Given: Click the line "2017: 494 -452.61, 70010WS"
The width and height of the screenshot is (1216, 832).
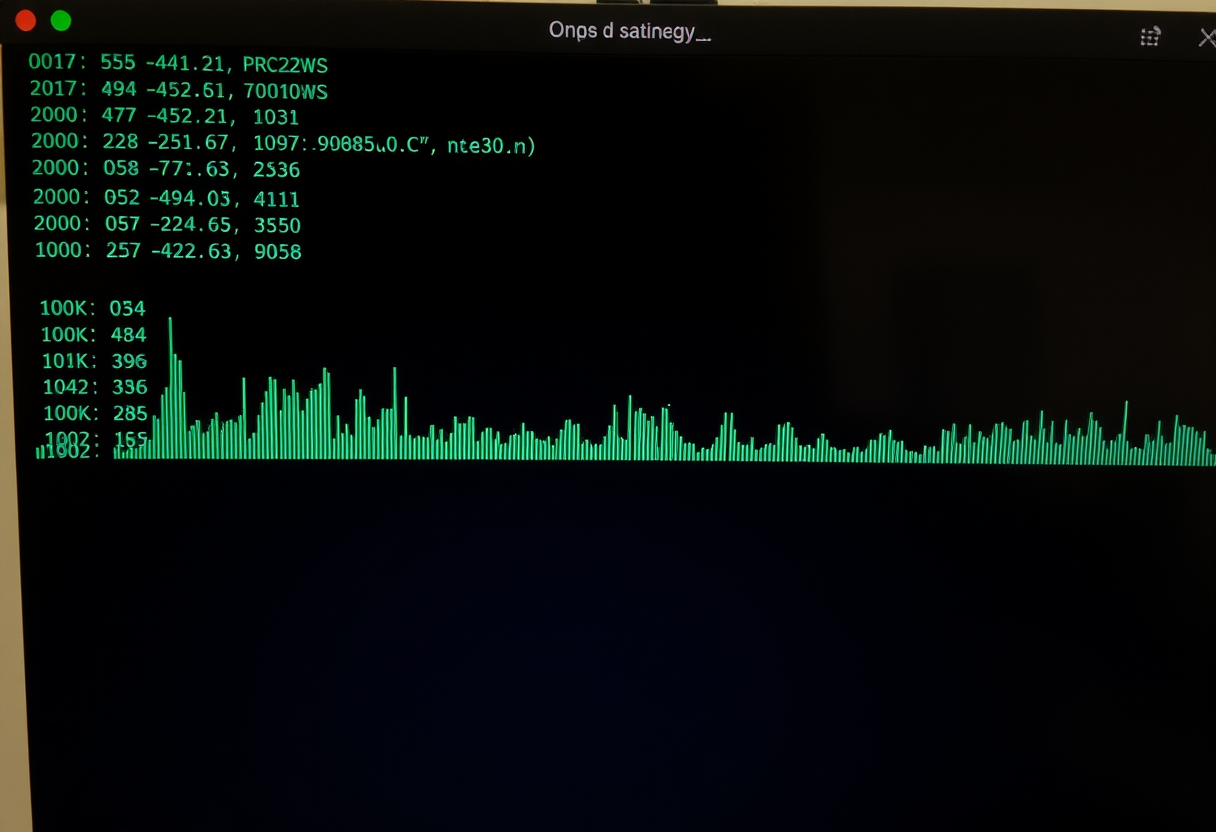Looking at the screenshot, I should pos(179,91).
